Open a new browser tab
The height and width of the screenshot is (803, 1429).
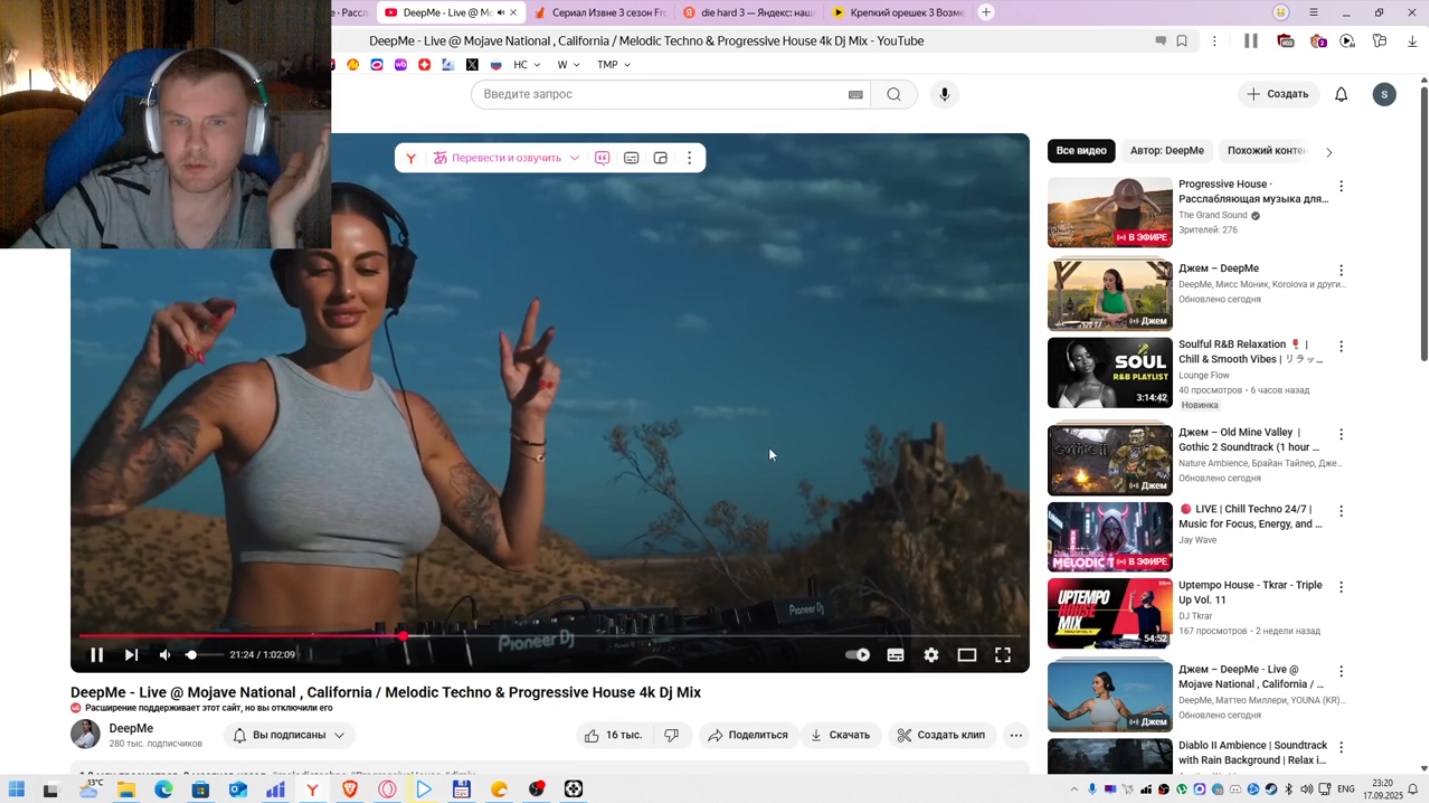pyautogui.click(x=986, y=13)
